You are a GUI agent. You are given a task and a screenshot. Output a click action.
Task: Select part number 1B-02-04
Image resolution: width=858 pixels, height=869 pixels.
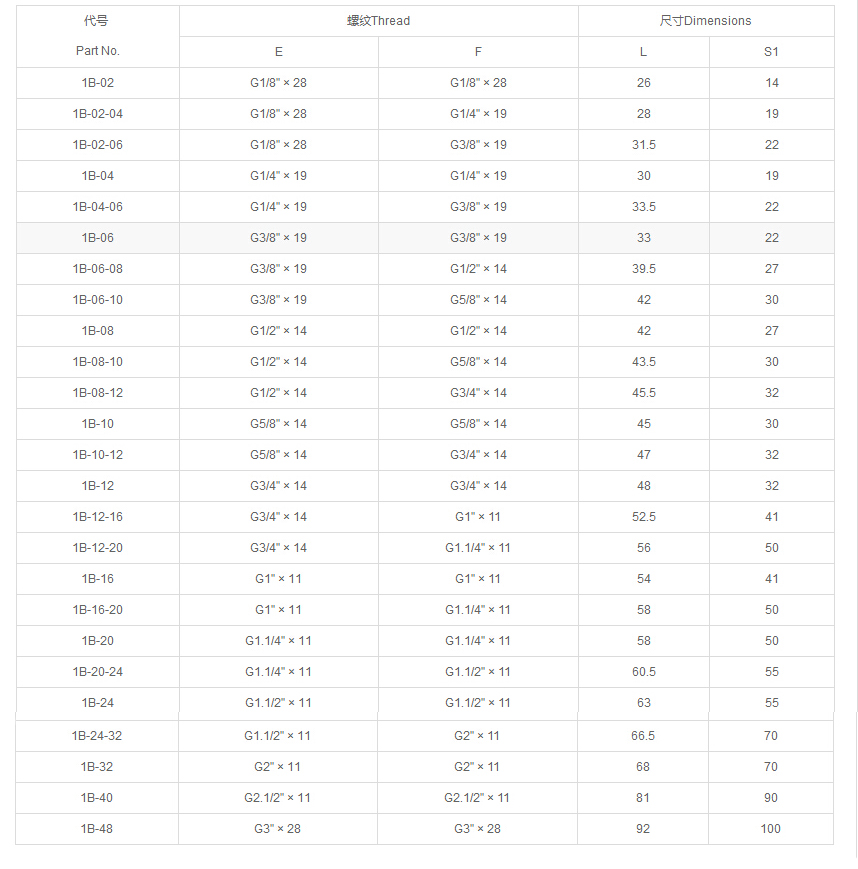tap(98, 114)
